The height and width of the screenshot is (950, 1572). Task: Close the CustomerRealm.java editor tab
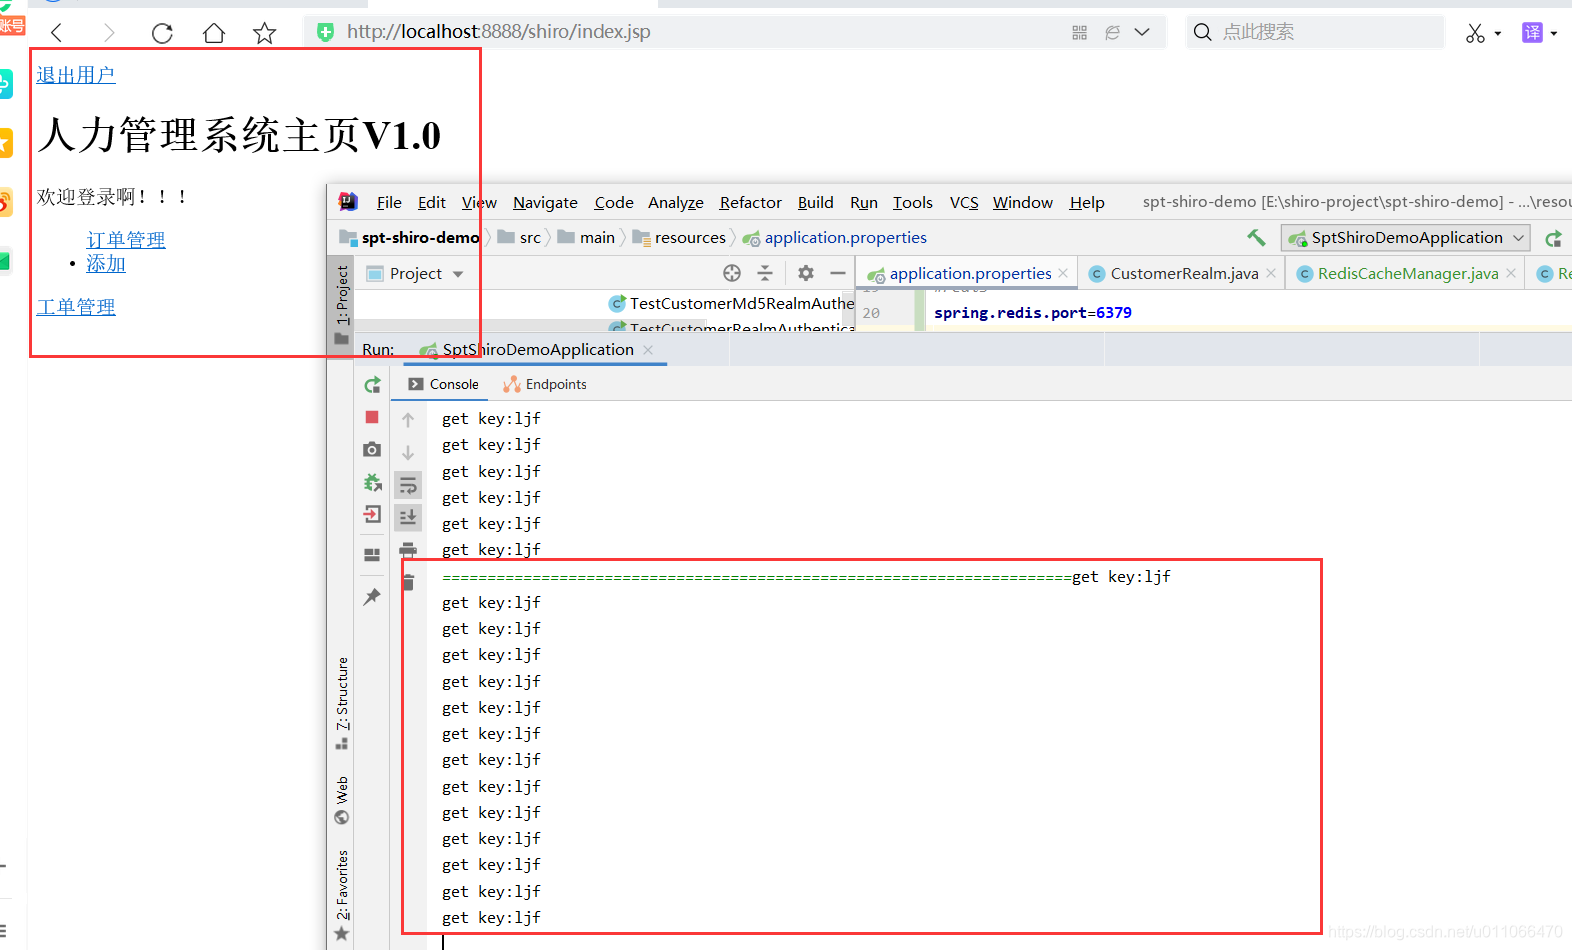(x=1271, y=273)
